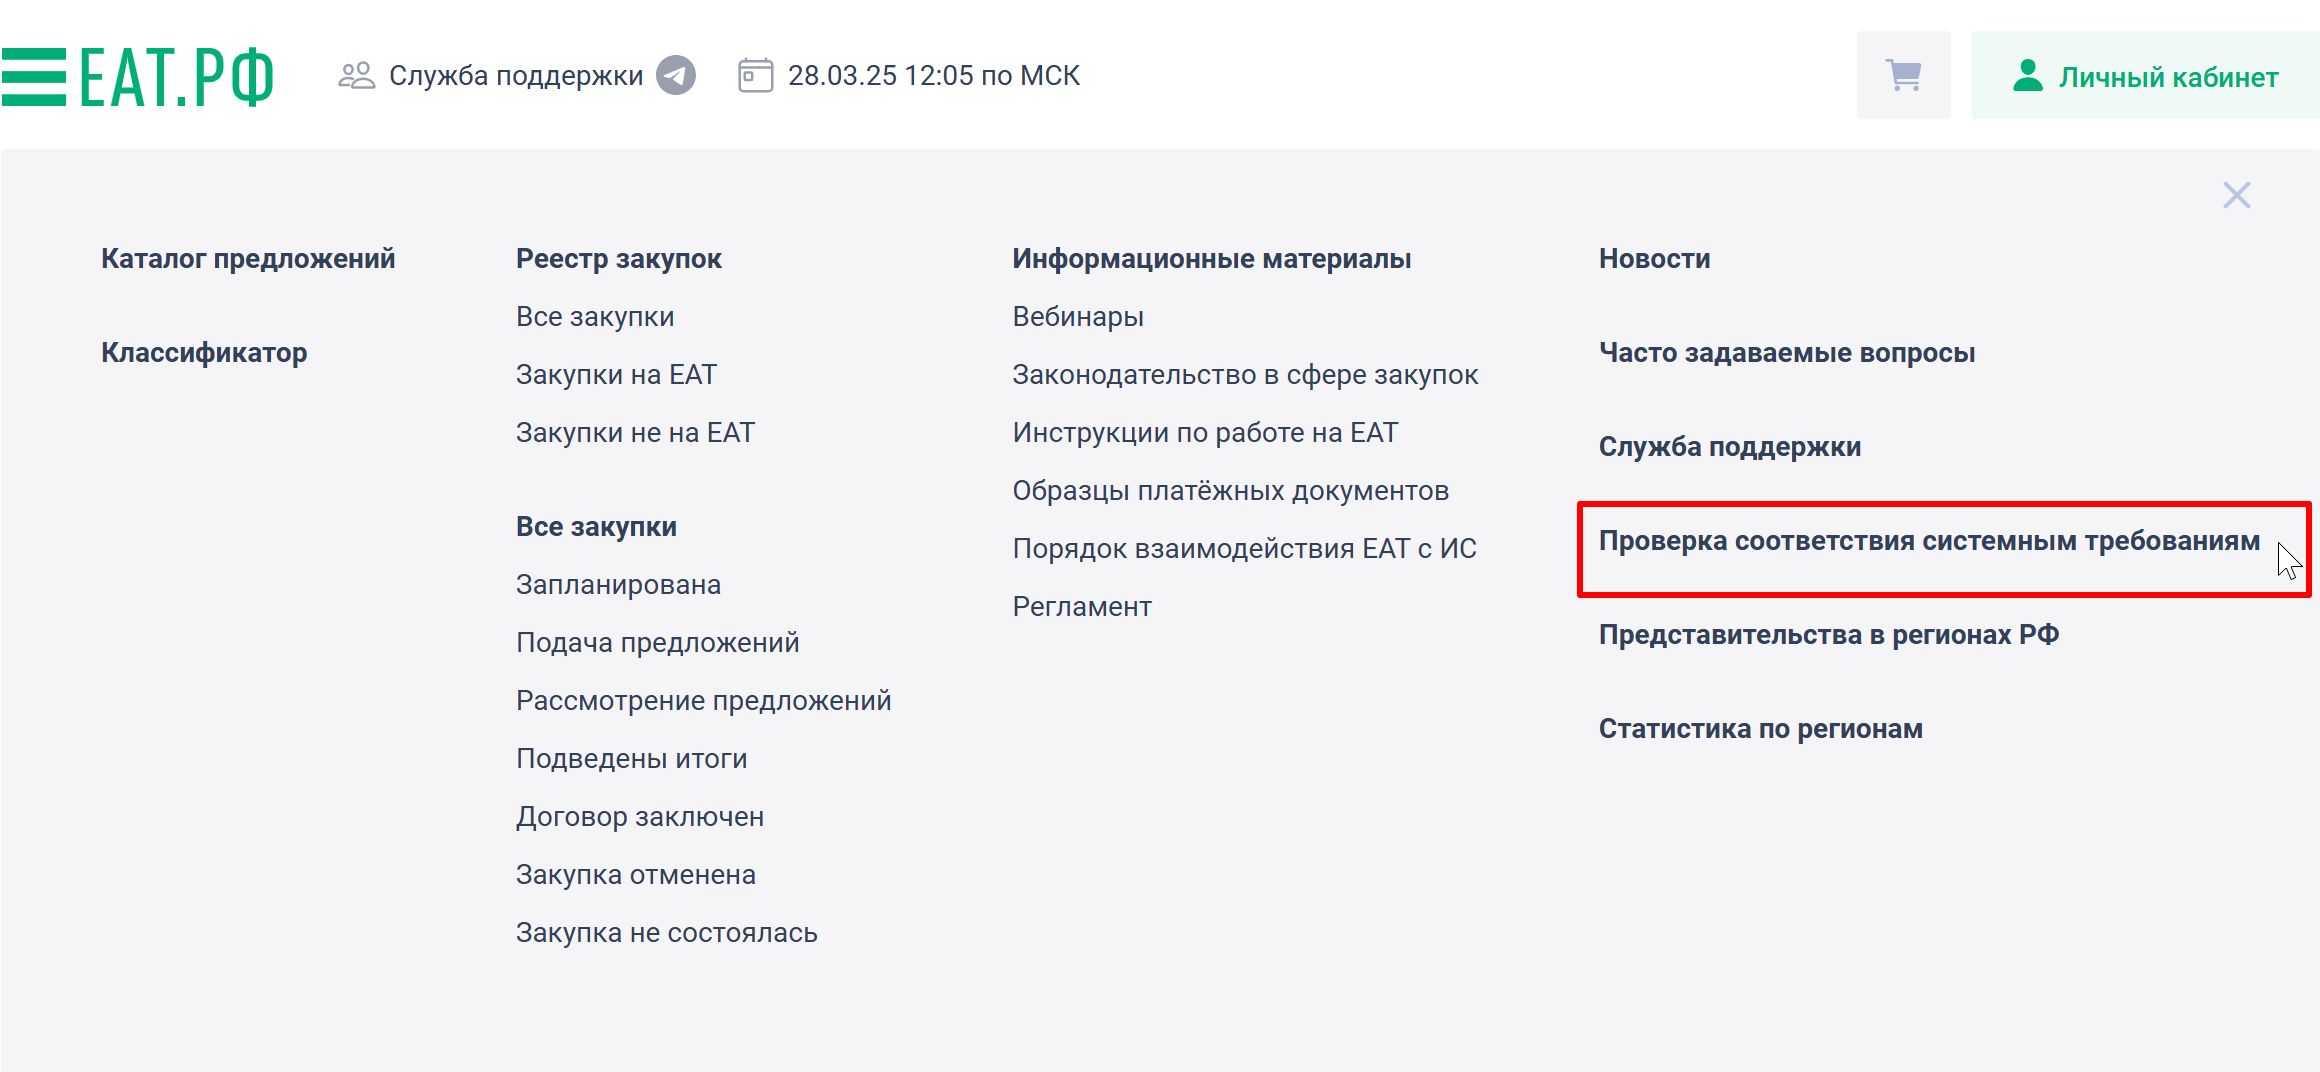Image resolution: width=2320 pixels, height=1072 pixels.
Task: Open Все закупки under Реестр закупок
Action: click(x=594, y=316)
